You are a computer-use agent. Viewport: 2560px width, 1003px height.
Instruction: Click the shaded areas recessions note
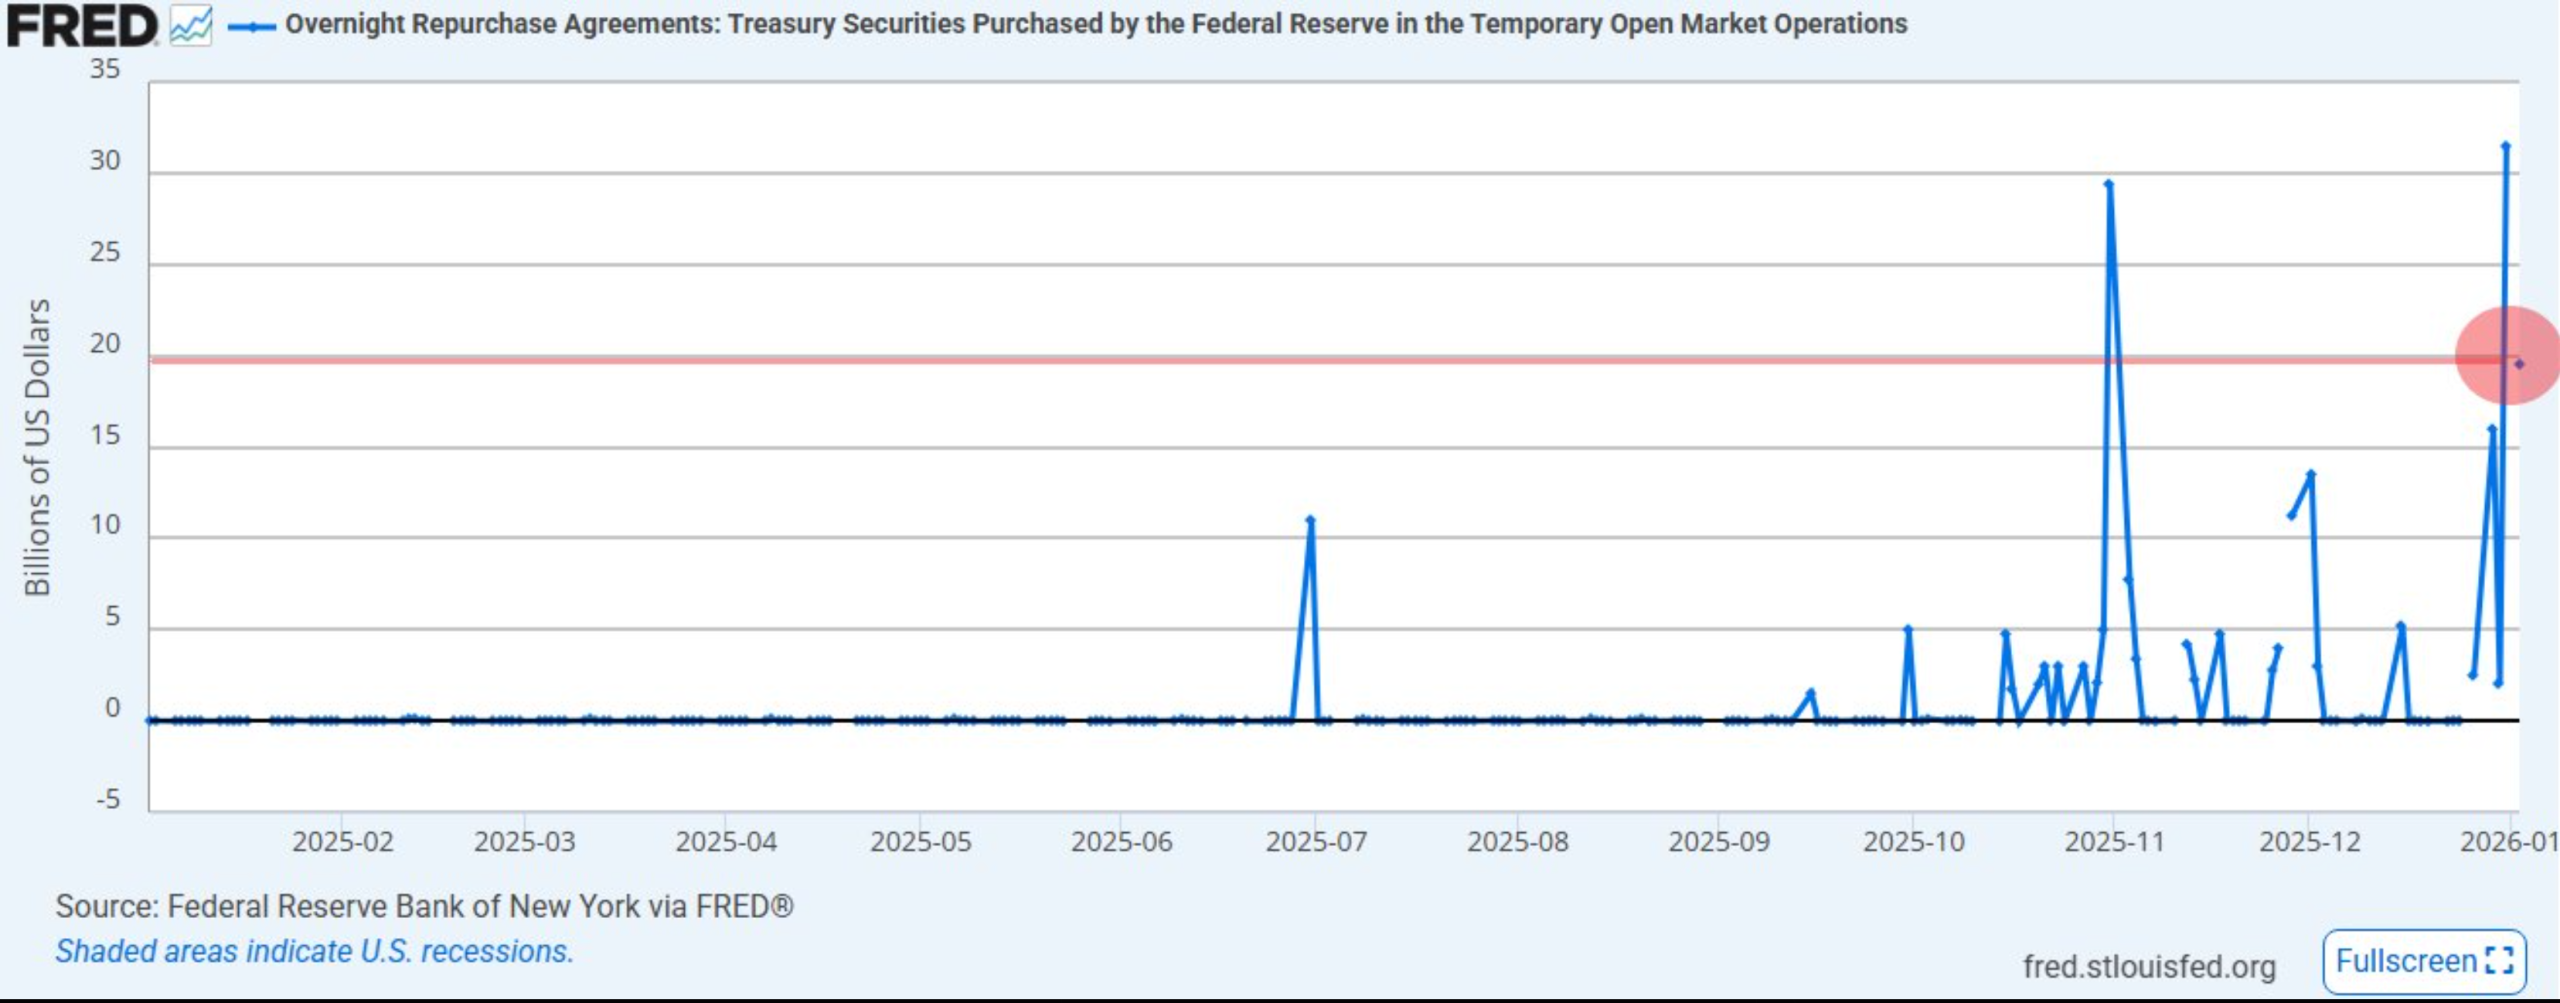(x=314, y=951)
